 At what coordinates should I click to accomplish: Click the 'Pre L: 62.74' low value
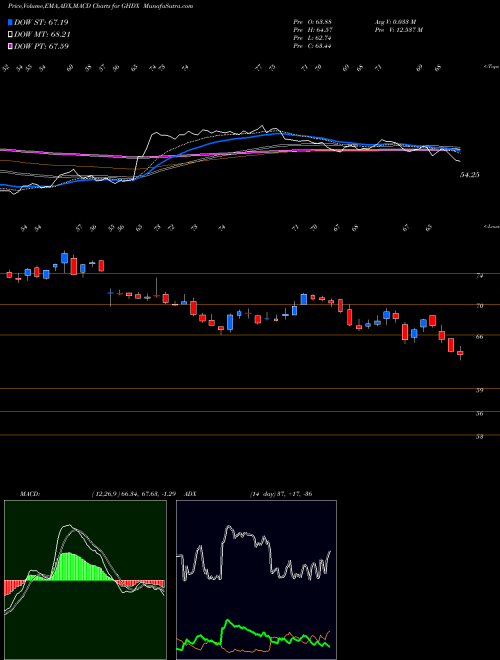313,38
